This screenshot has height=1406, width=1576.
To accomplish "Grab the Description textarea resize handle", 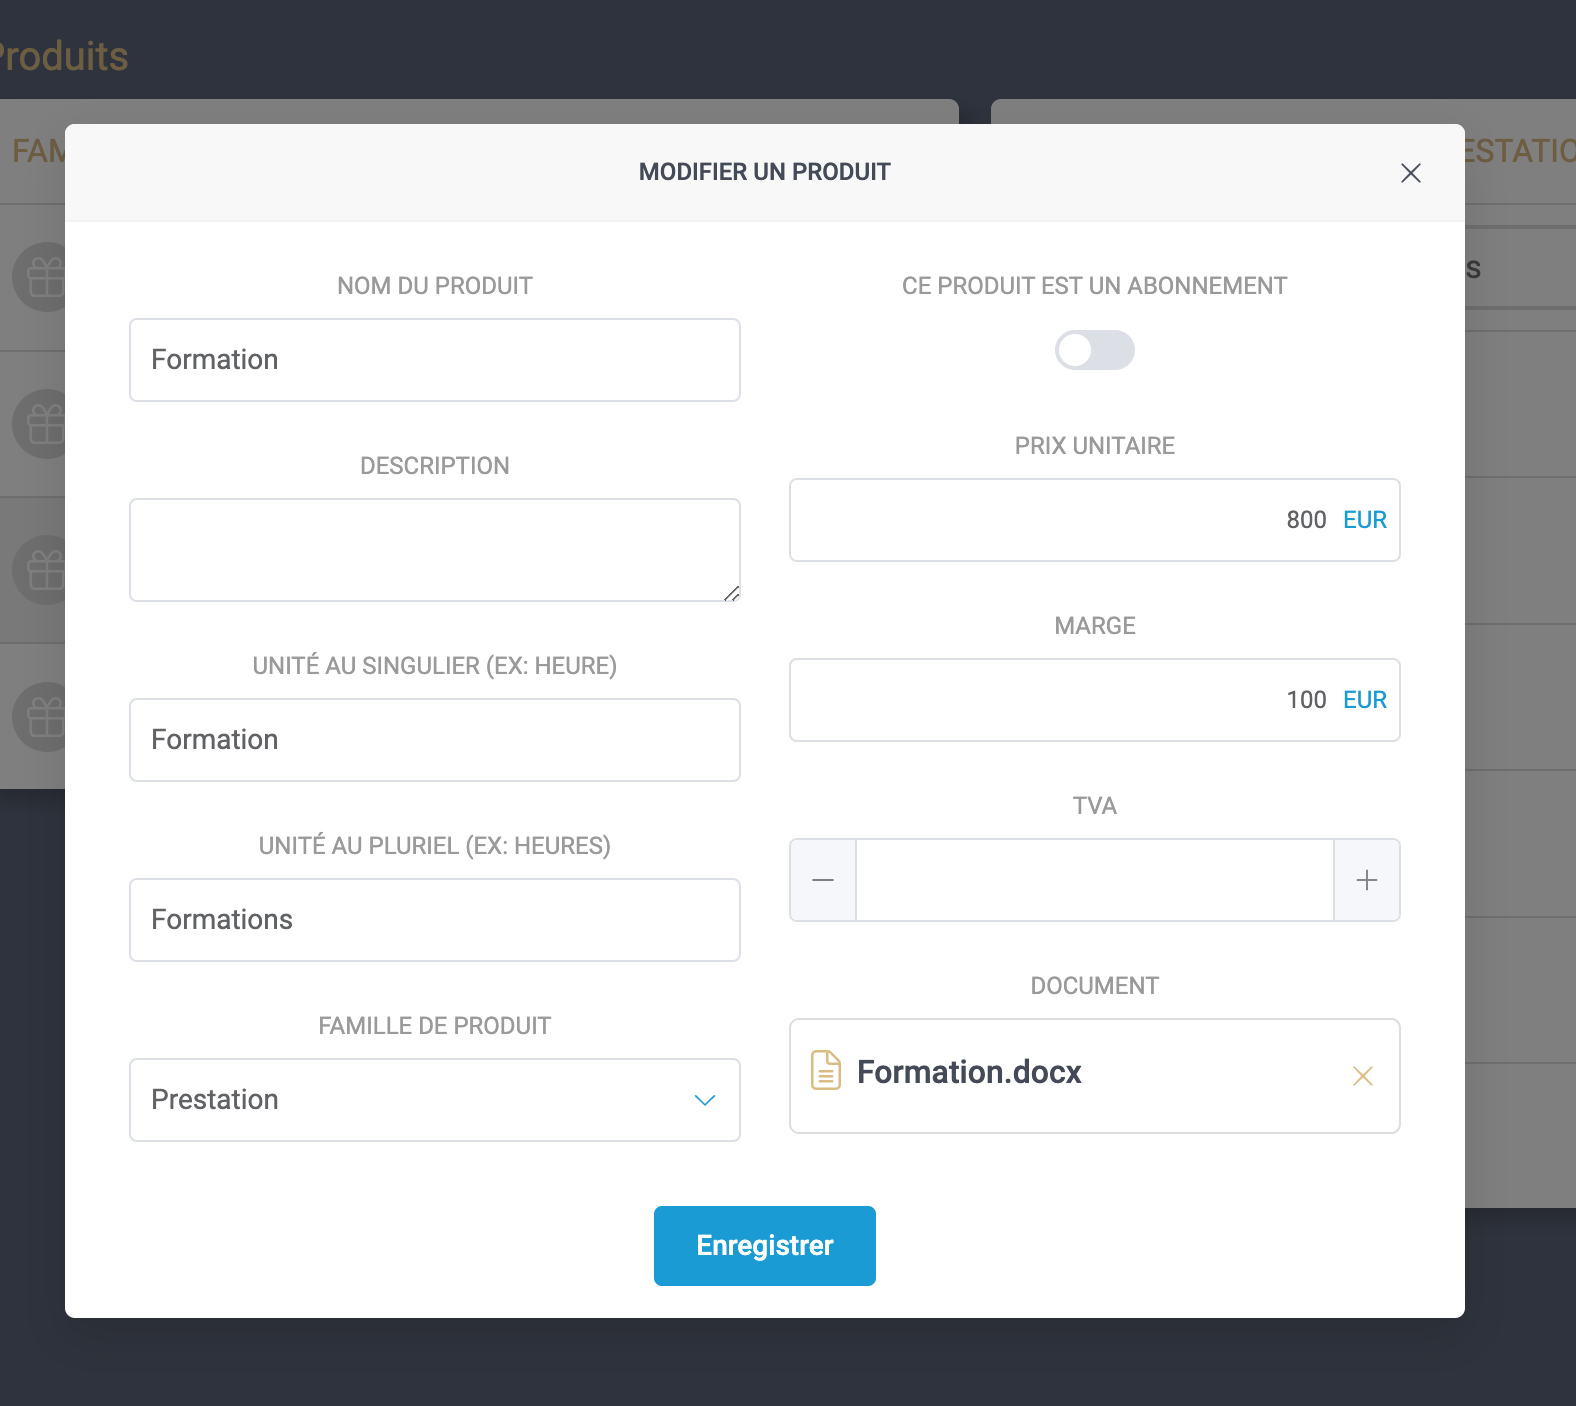I will tap(732, 594).
